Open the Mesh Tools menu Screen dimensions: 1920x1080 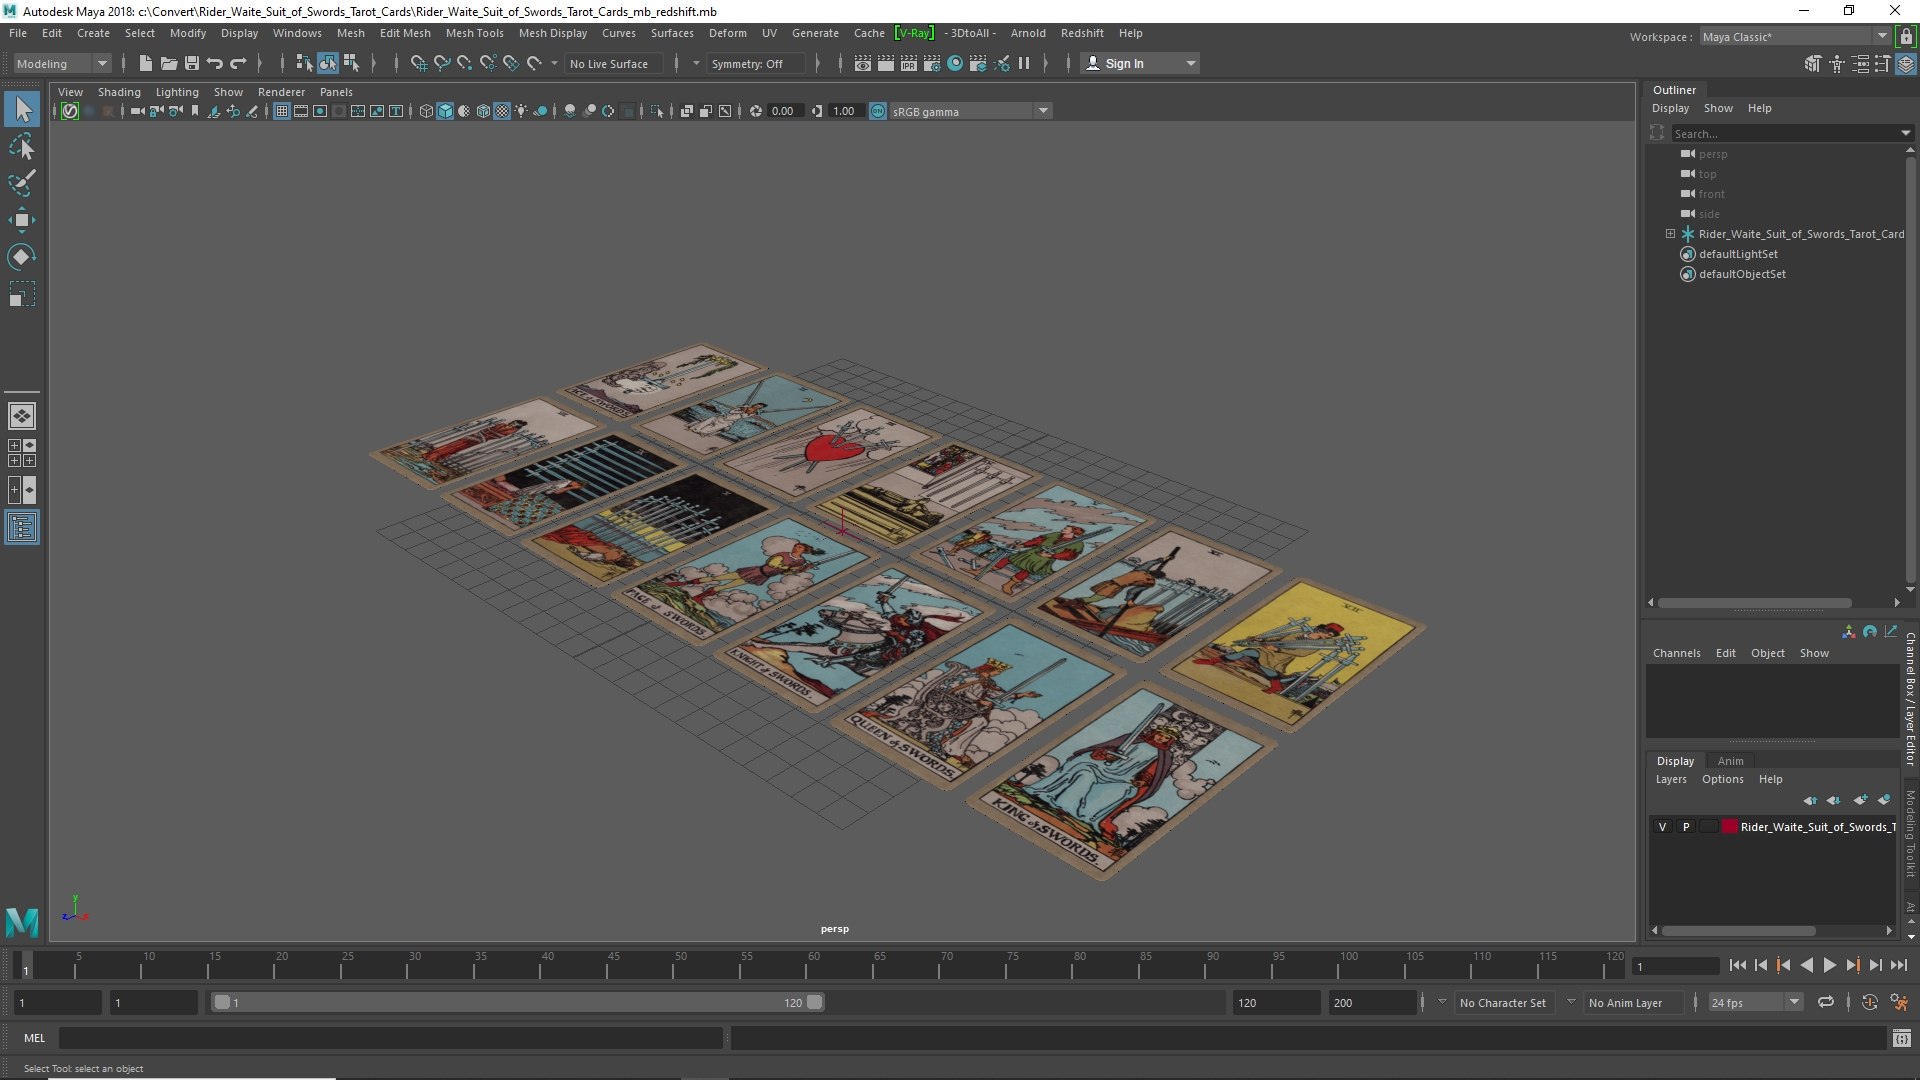(x=474, y=33)
